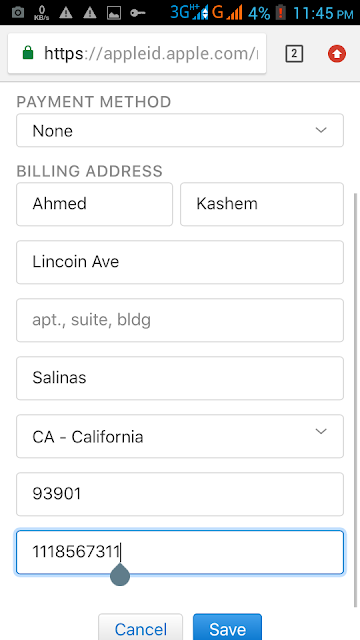360x640 pixels.
Task: Edit the last name field Kashem
Action: (x=262, y=204)
